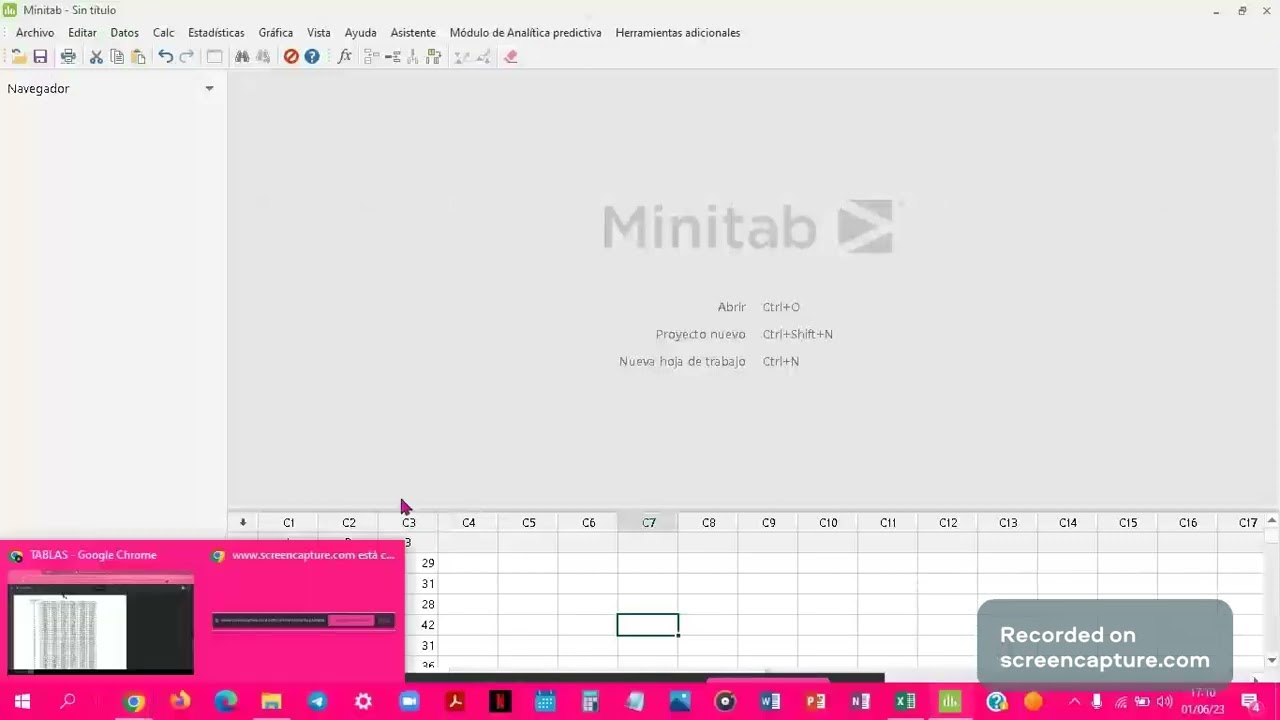Click the Netflix taskbar icon
Image resolution: width=1280 pixels, height=720 pixels.
(500, 701)
